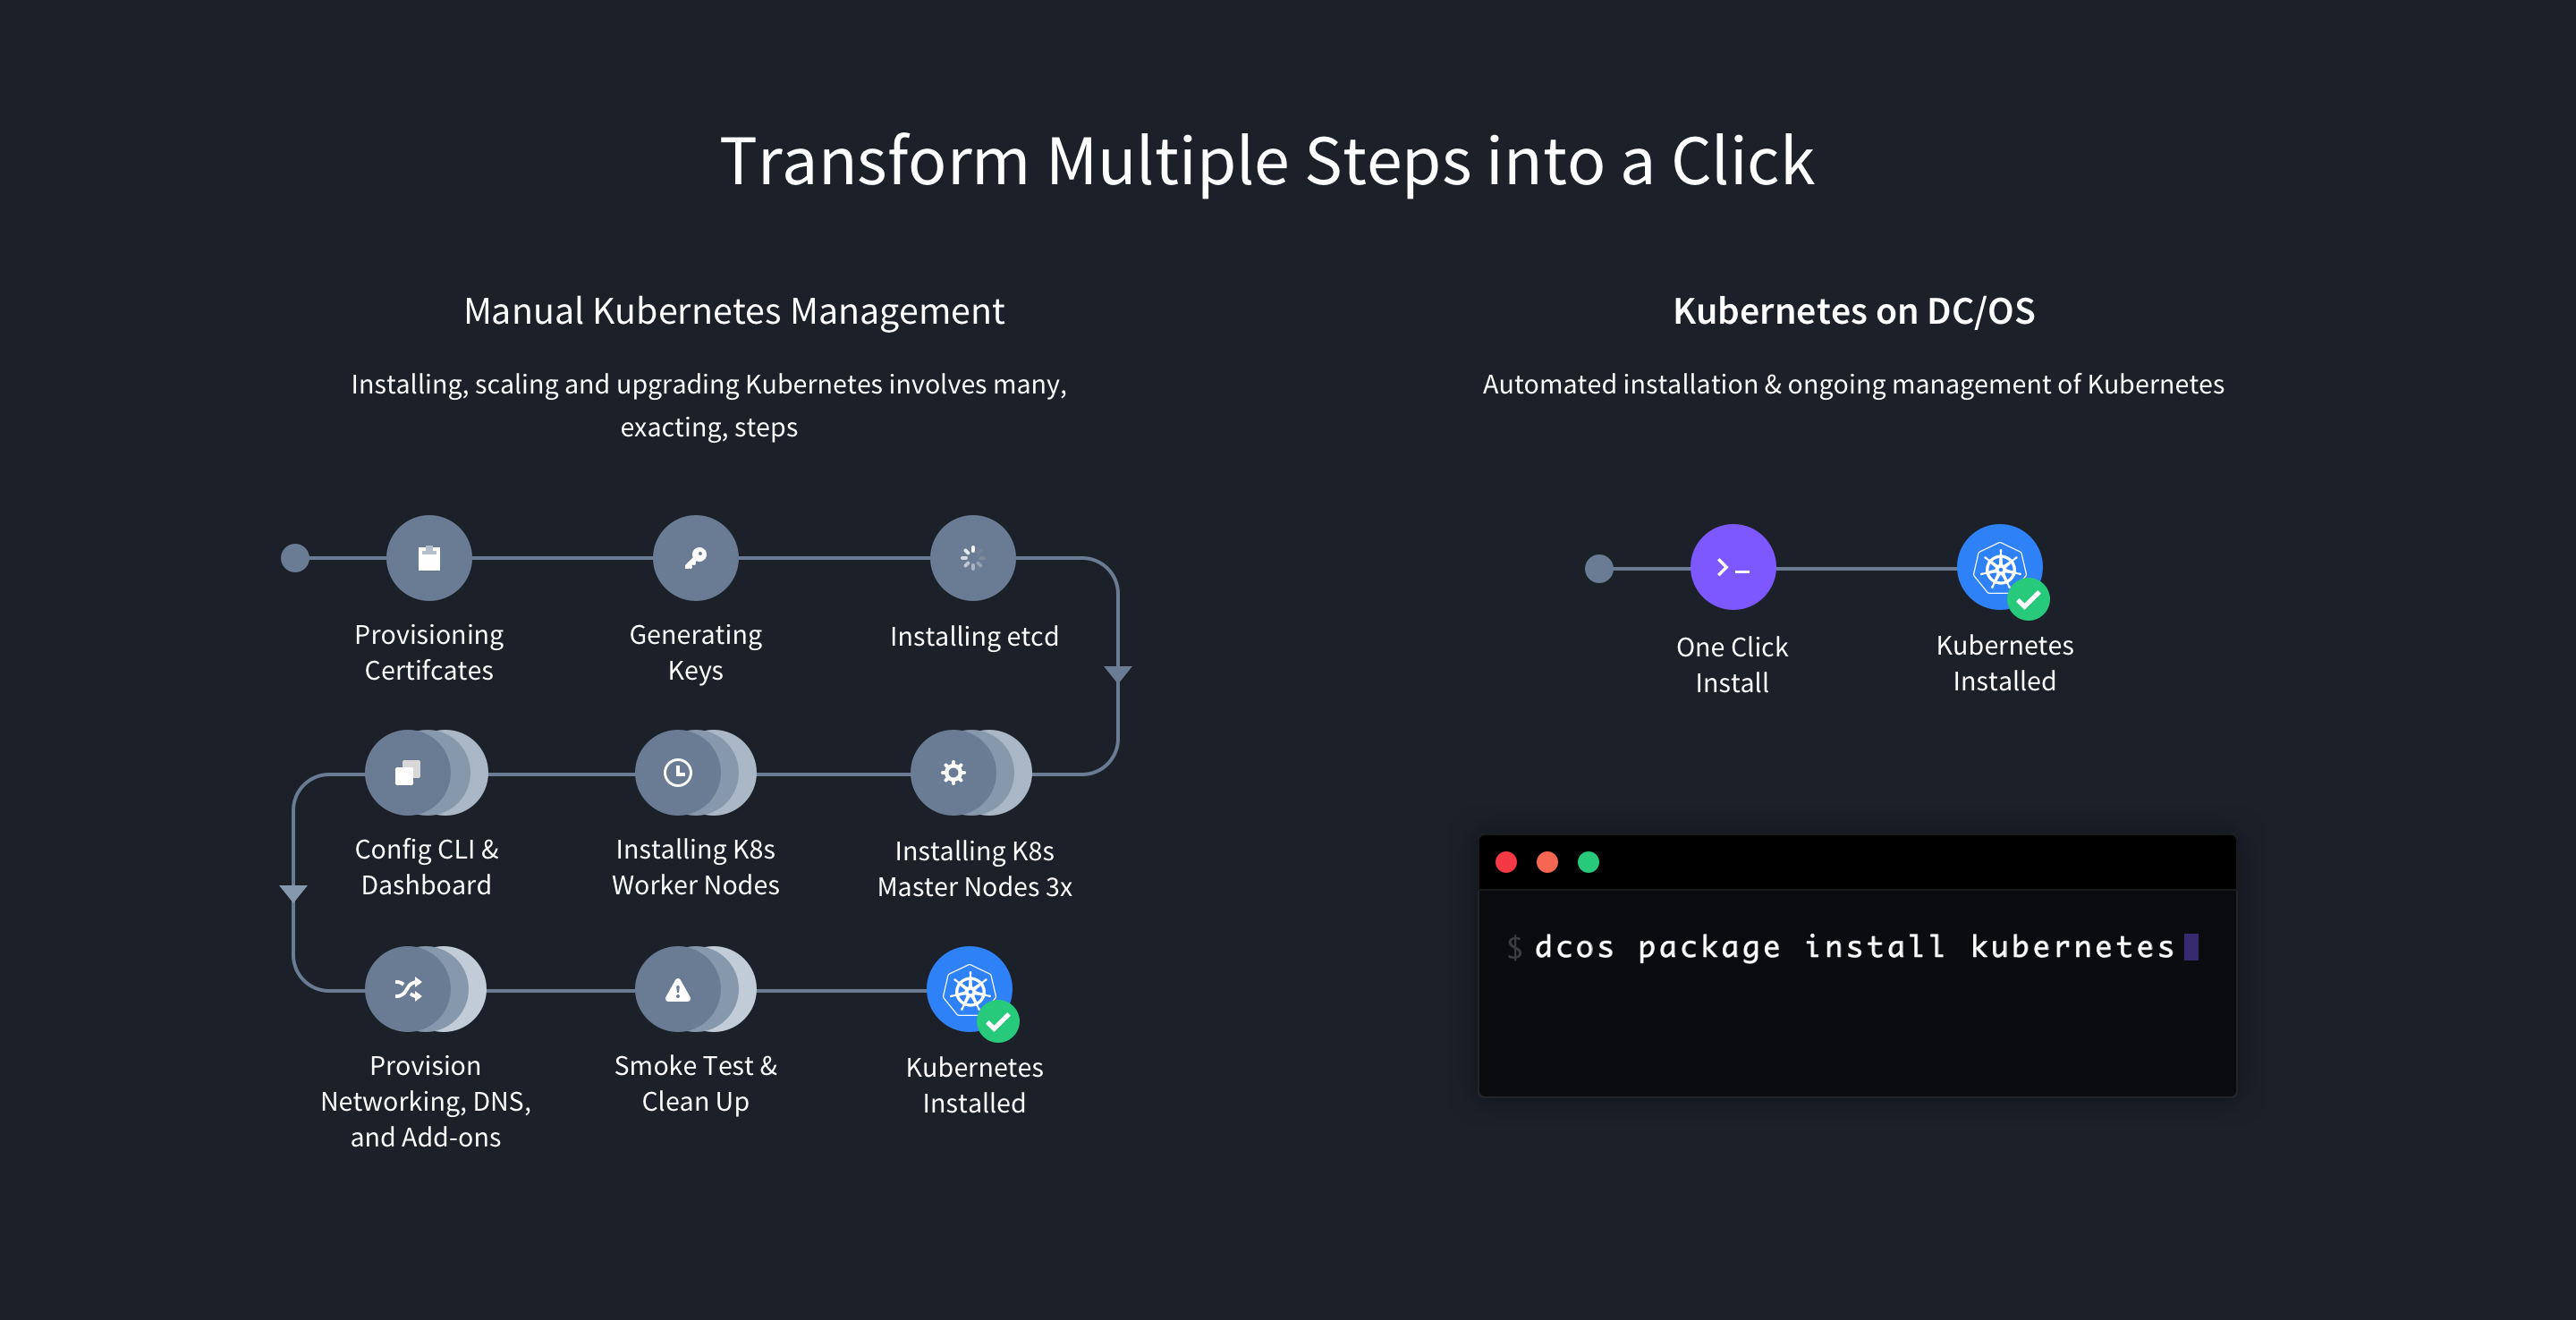
Task: Select the terminal command-line icon
Action: (1738, 567)
